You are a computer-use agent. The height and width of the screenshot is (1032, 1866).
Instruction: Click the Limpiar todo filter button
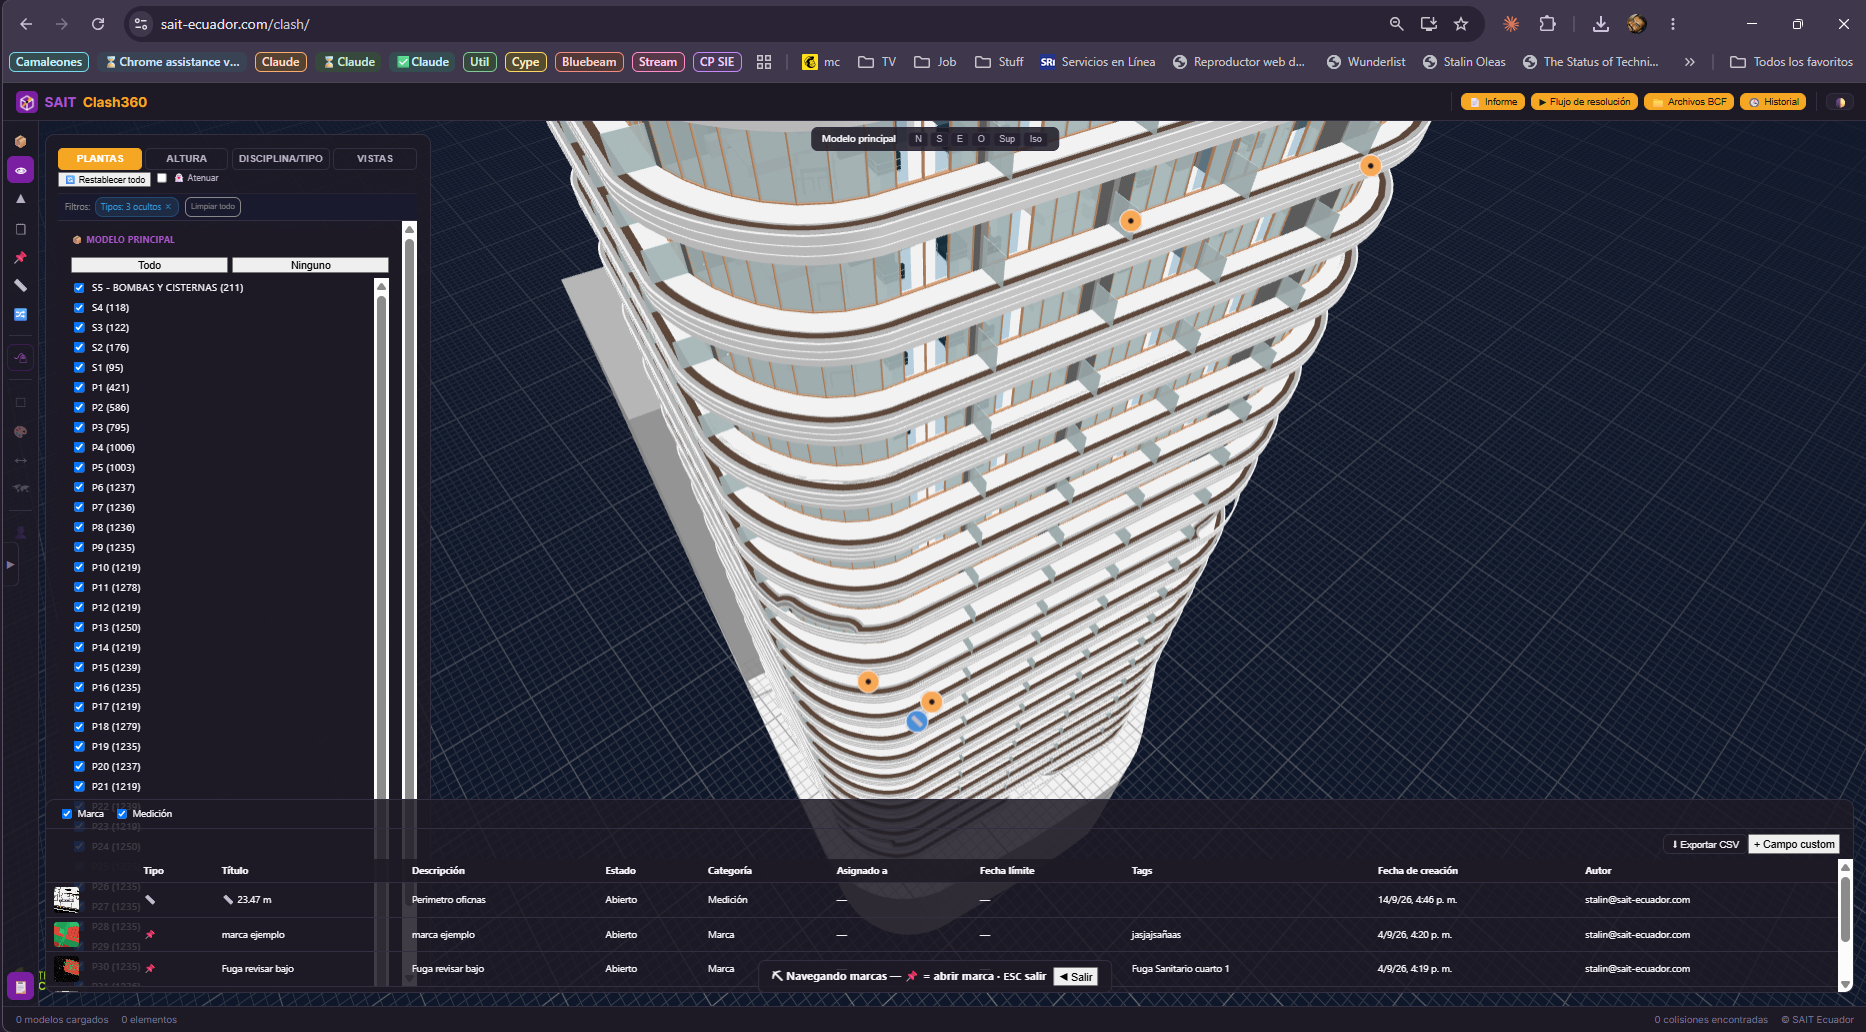[x=213, y=207]
